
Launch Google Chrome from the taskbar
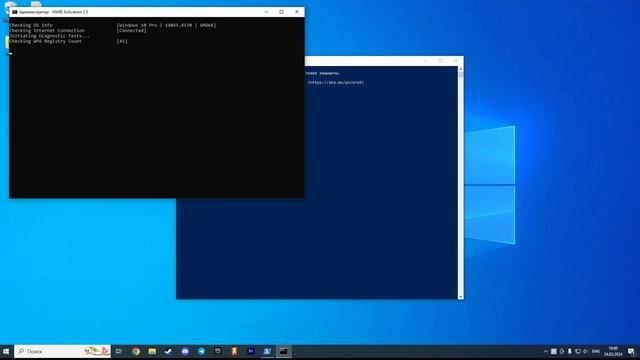[136, 351]
